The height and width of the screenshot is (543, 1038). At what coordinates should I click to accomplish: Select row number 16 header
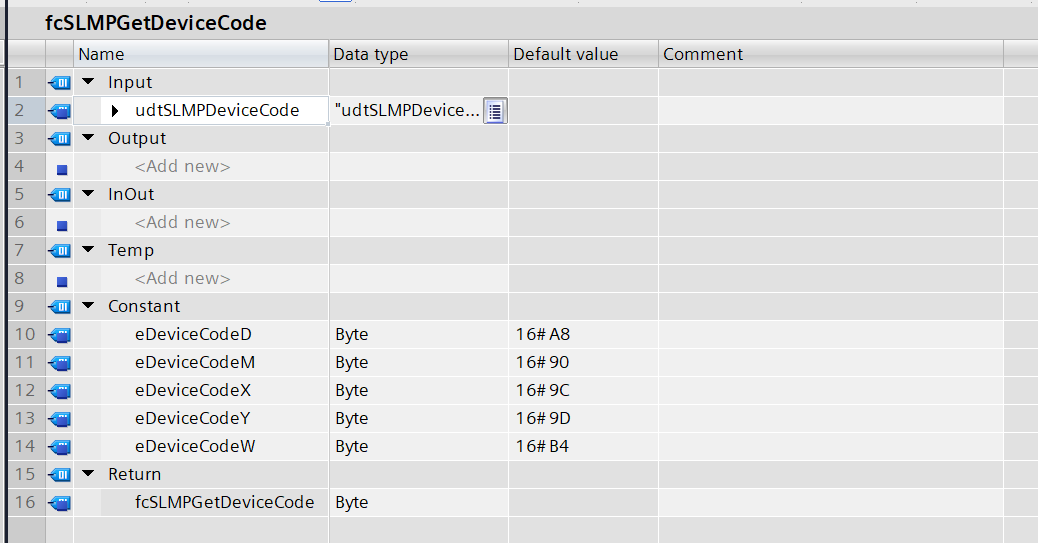pyautogui.click(x=24, y=503)
